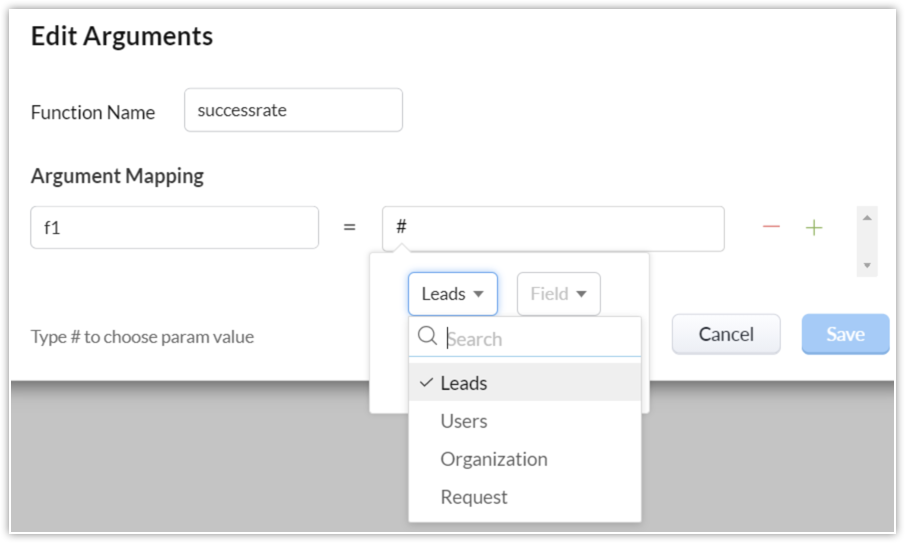This screenshot has width=905, height=543.
Task: Click the argument list scrollbar track
Action: (x=867, y=242)
